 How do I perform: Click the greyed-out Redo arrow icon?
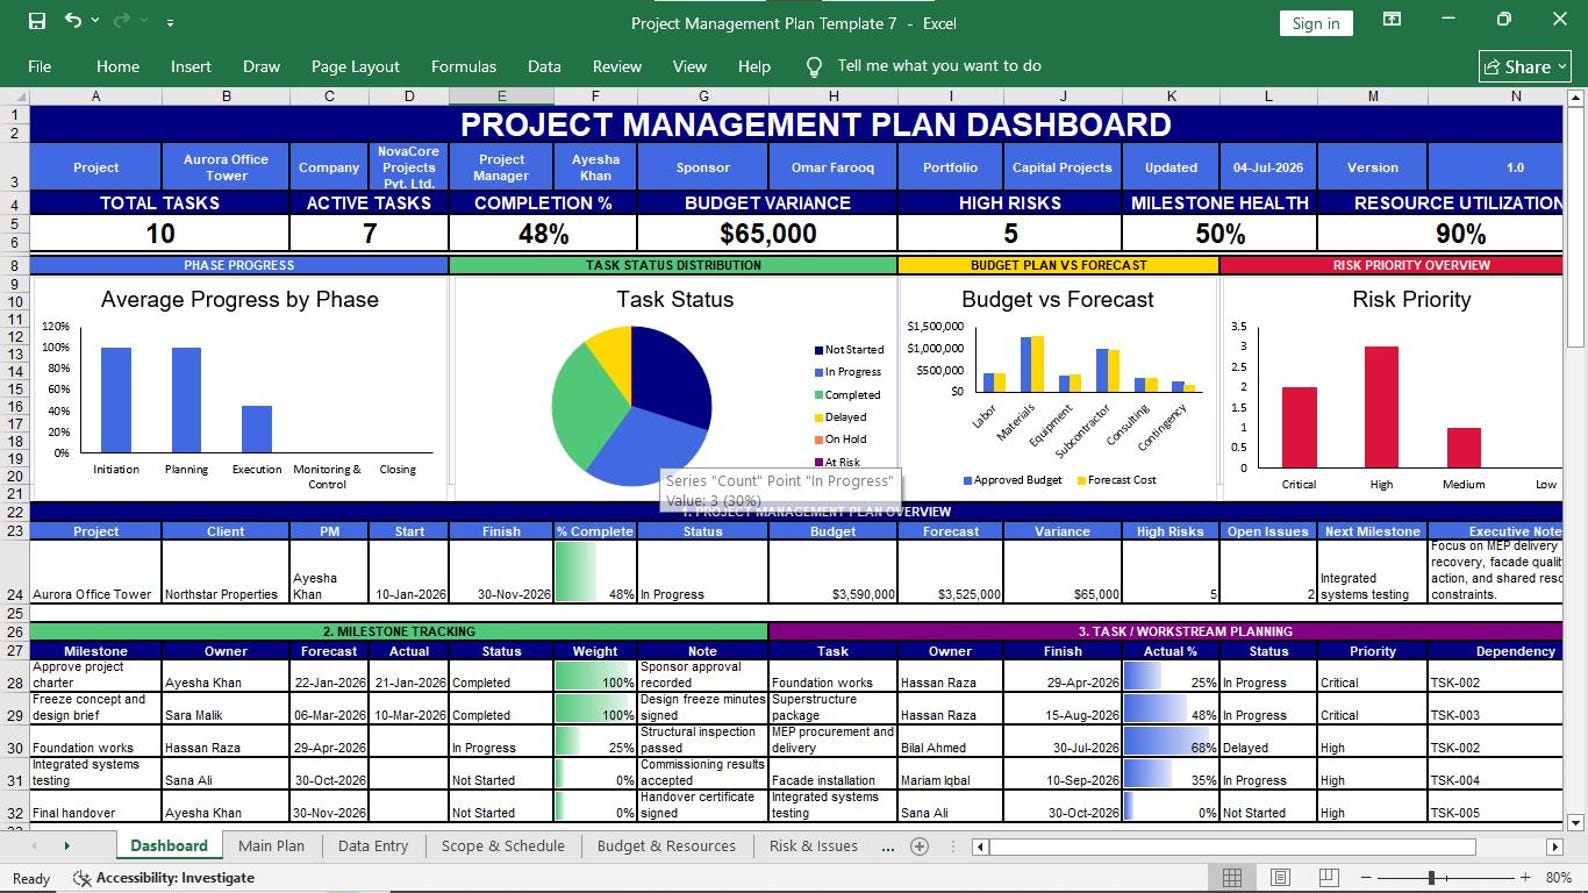pyautogui.click(x=122, y=21)
